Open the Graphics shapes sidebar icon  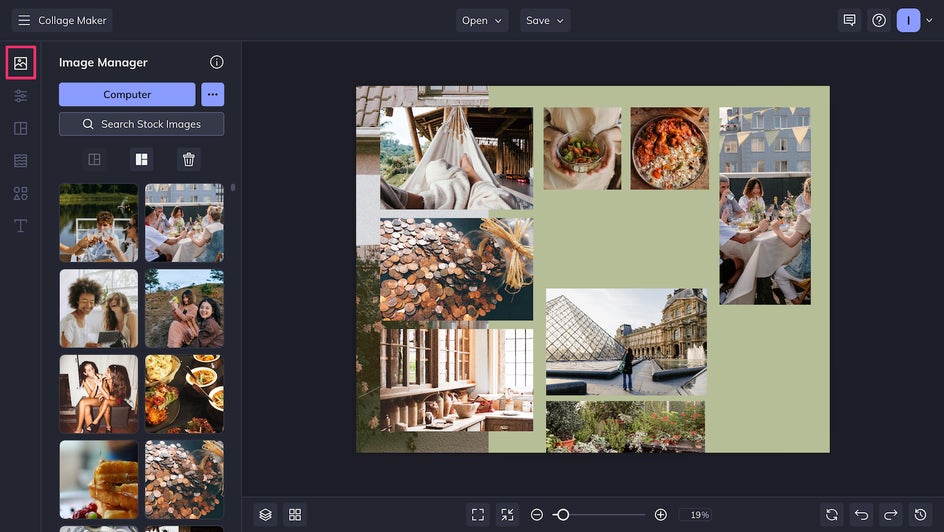pyautogui.click(x=20, y=193)
